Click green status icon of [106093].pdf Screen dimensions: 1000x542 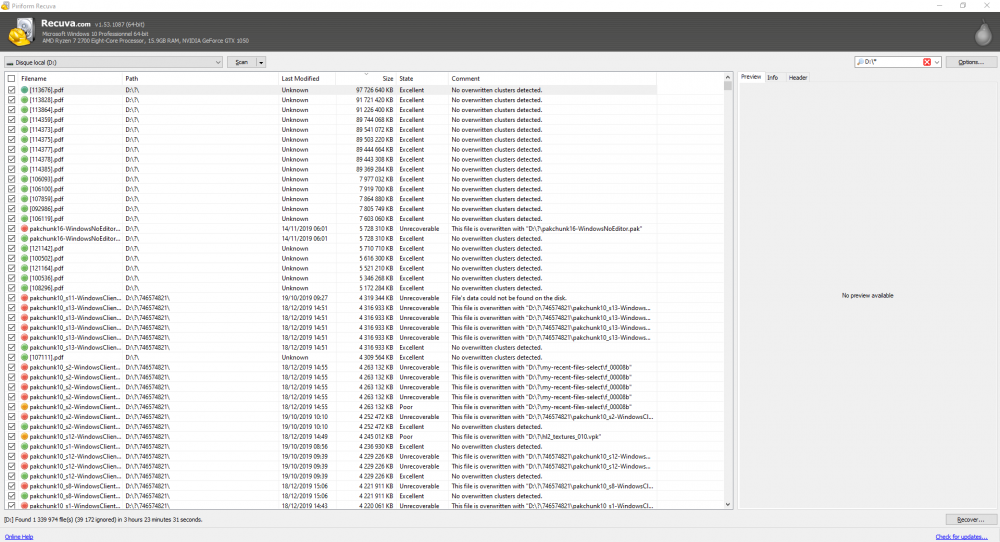(x=24, y=179)
